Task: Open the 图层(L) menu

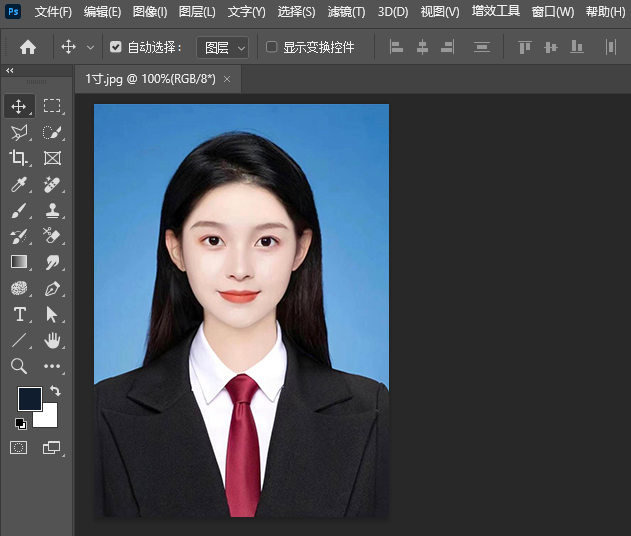Action: 197,12
